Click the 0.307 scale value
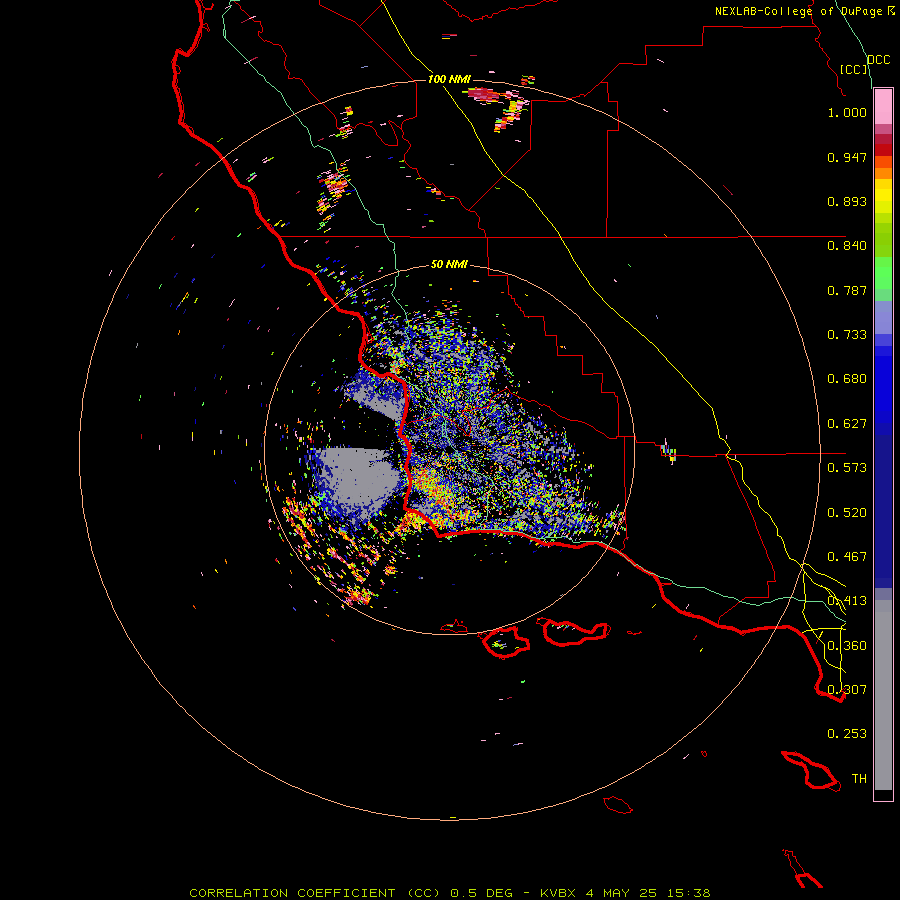 coord(847,690)
